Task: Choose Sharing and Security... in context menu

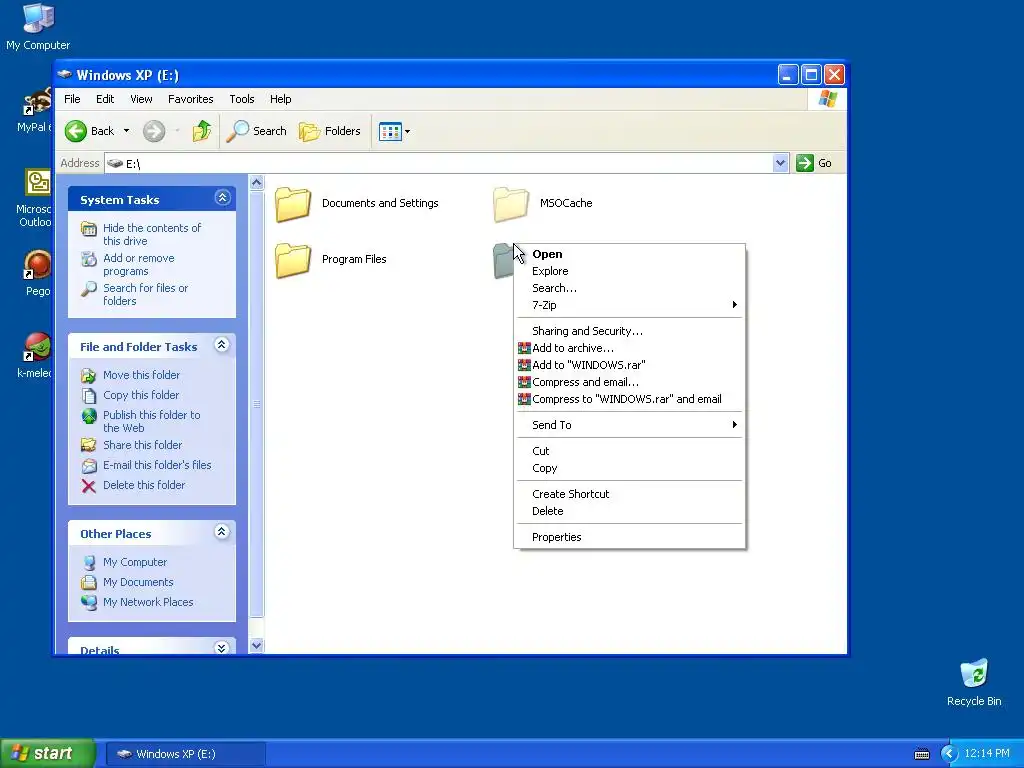Action: pos(630,331)
